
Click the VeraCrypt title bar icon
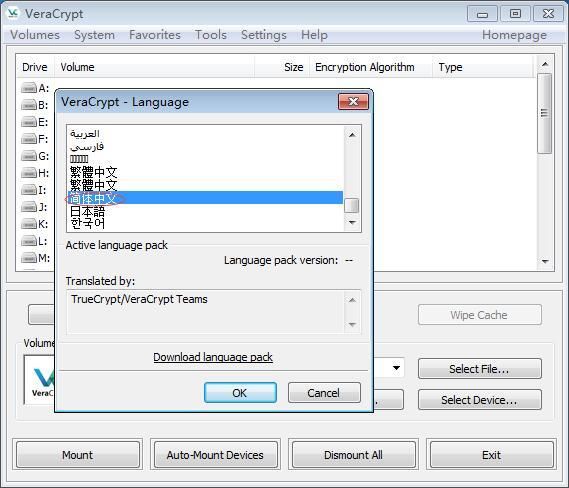(13, 13)
